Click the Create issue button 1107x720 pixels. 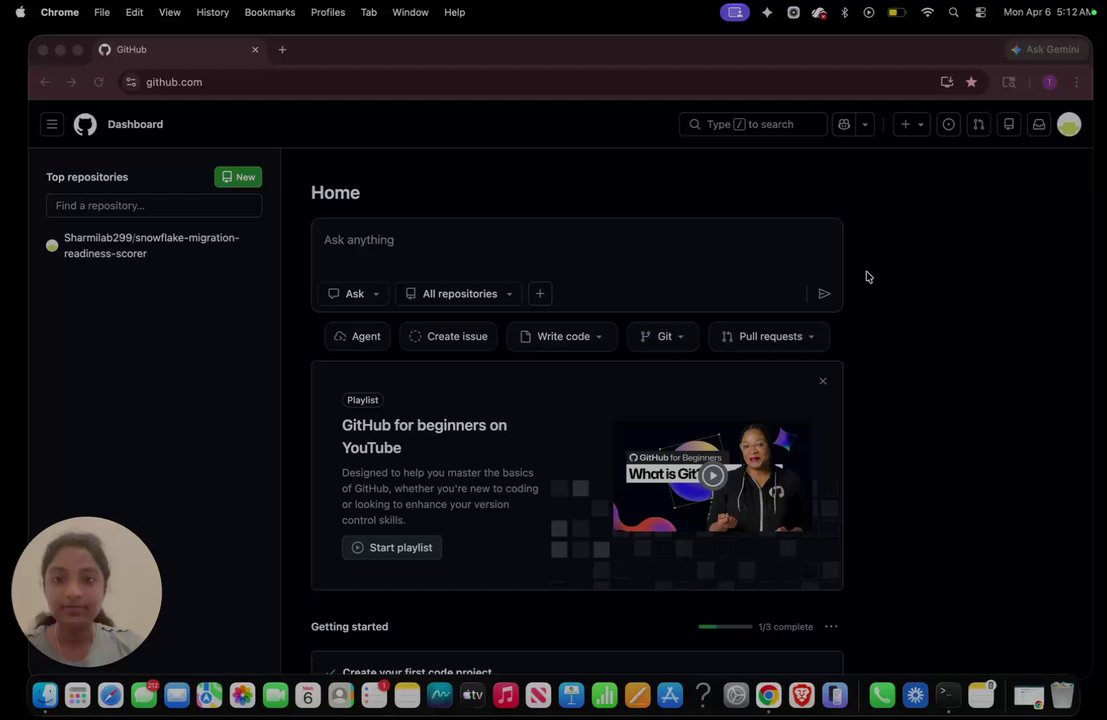pos(448,337)
